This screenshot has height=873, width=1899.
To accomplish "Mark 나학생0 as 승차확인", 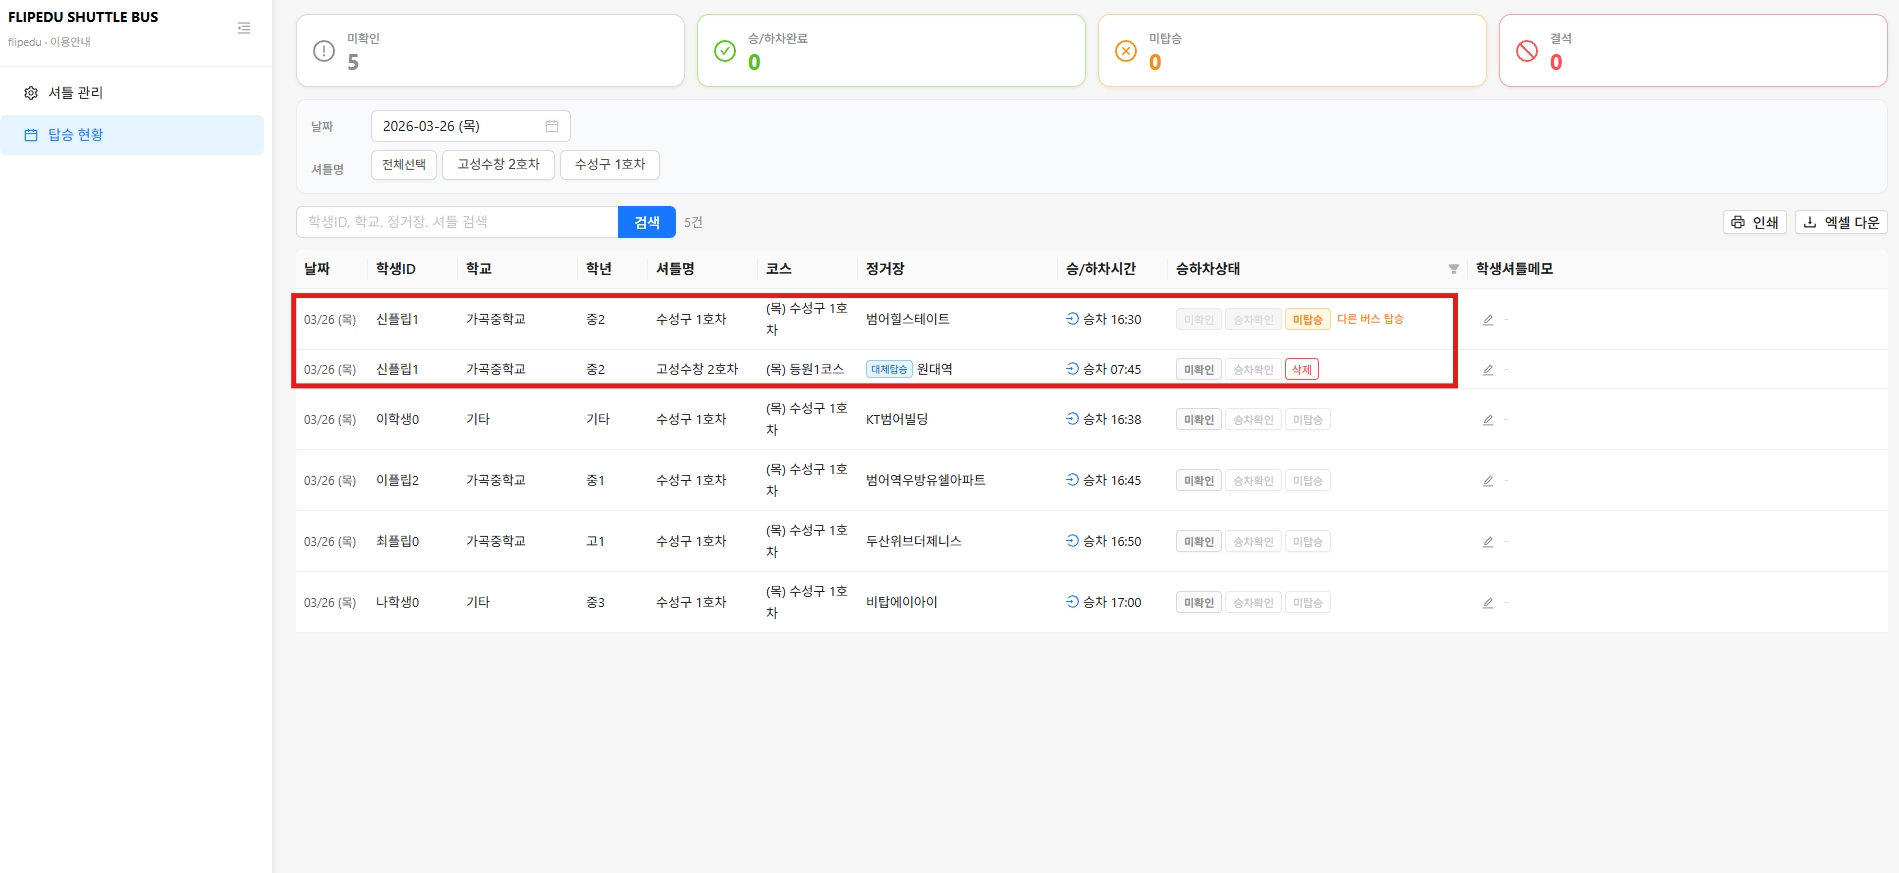I will click(1253, 603).
